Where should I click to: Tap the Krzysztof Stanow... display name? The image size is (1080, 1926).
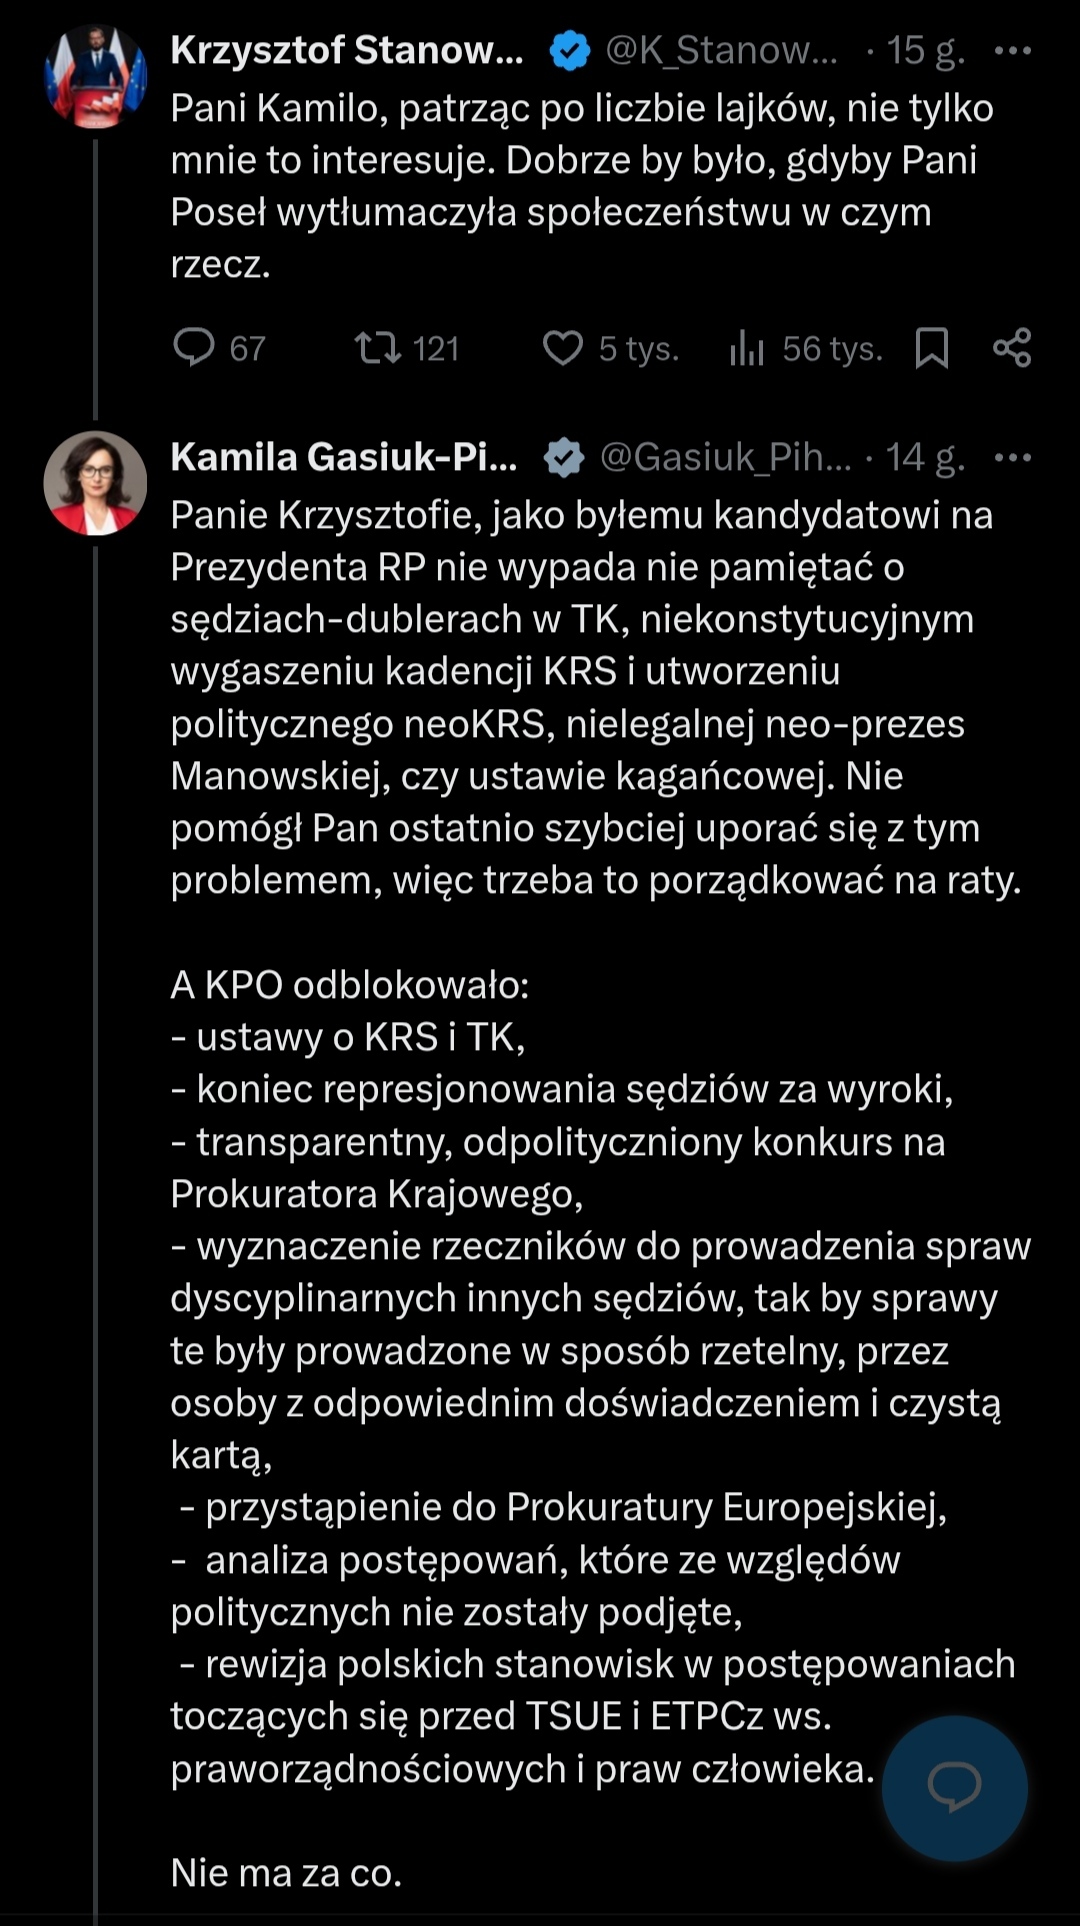[x=347, y=50]
